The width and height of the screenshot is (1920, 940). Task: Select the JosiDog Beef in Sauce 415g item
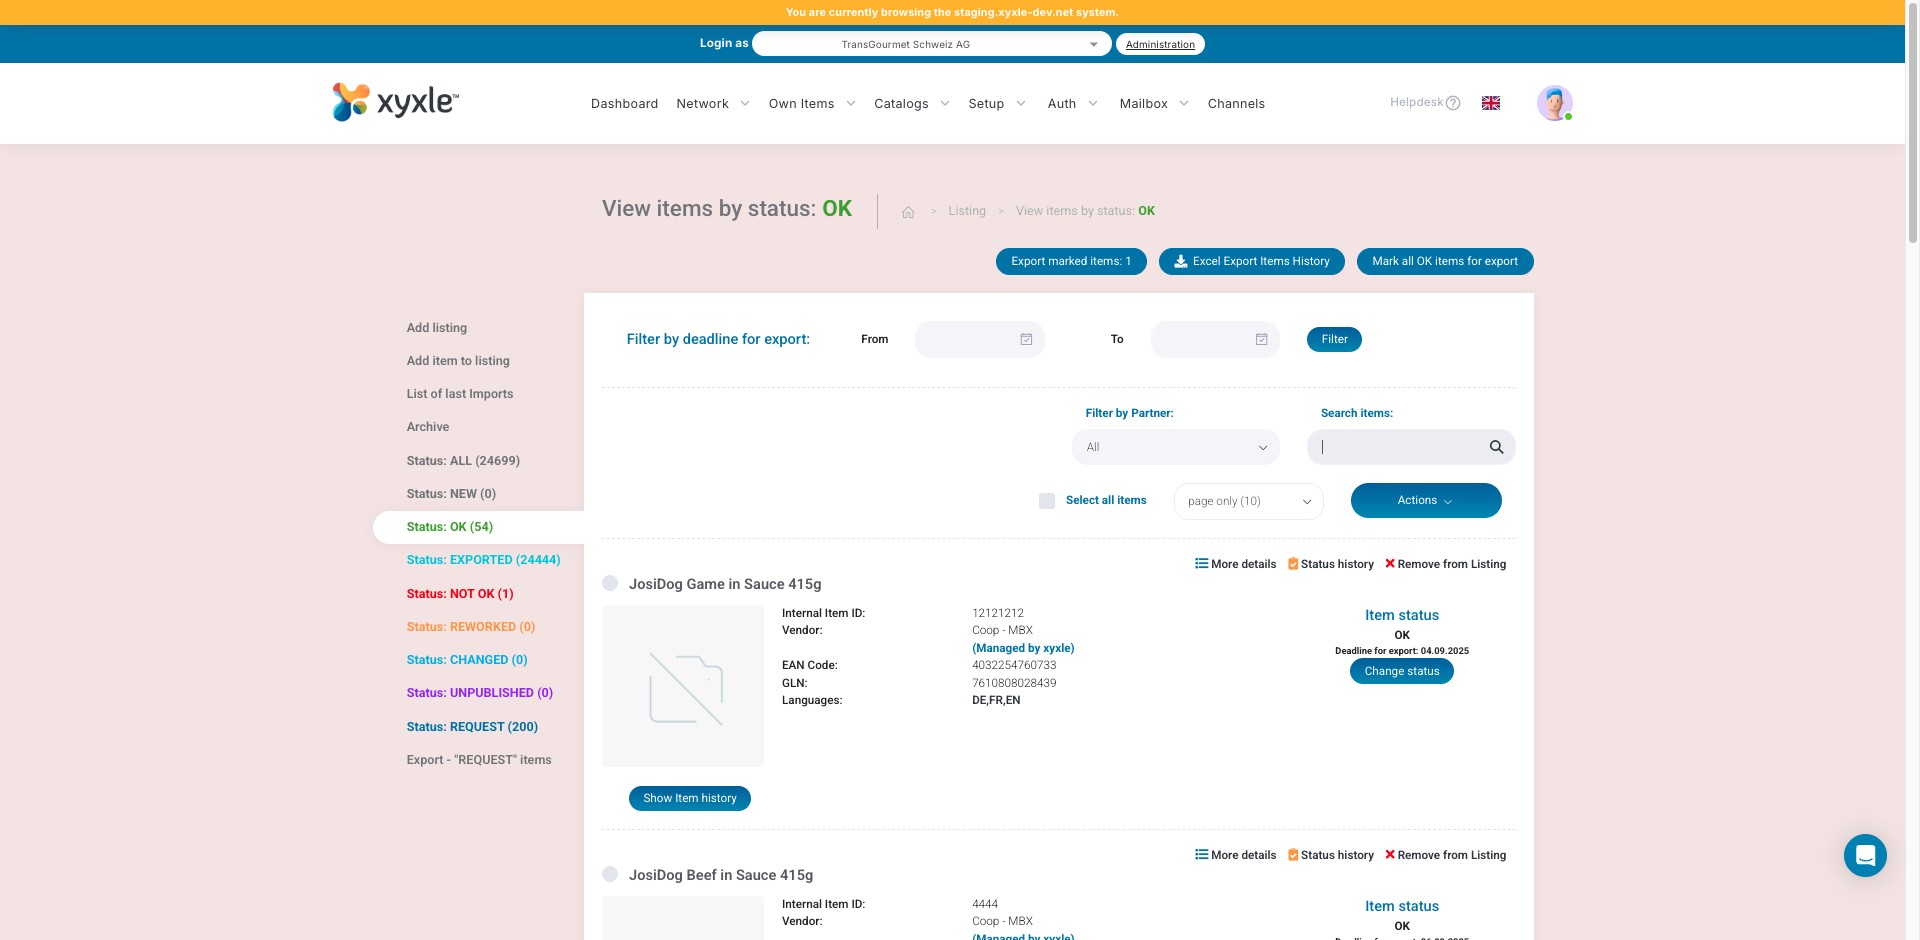610,874
